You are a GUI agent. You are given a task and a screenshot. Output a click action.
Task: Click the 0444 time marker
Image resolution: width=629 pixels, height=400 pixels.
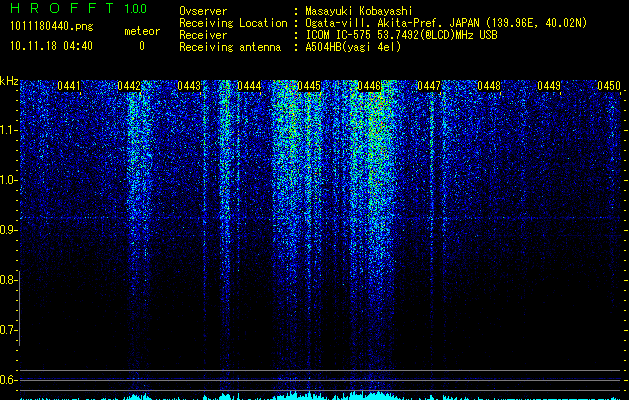(249, 86)
